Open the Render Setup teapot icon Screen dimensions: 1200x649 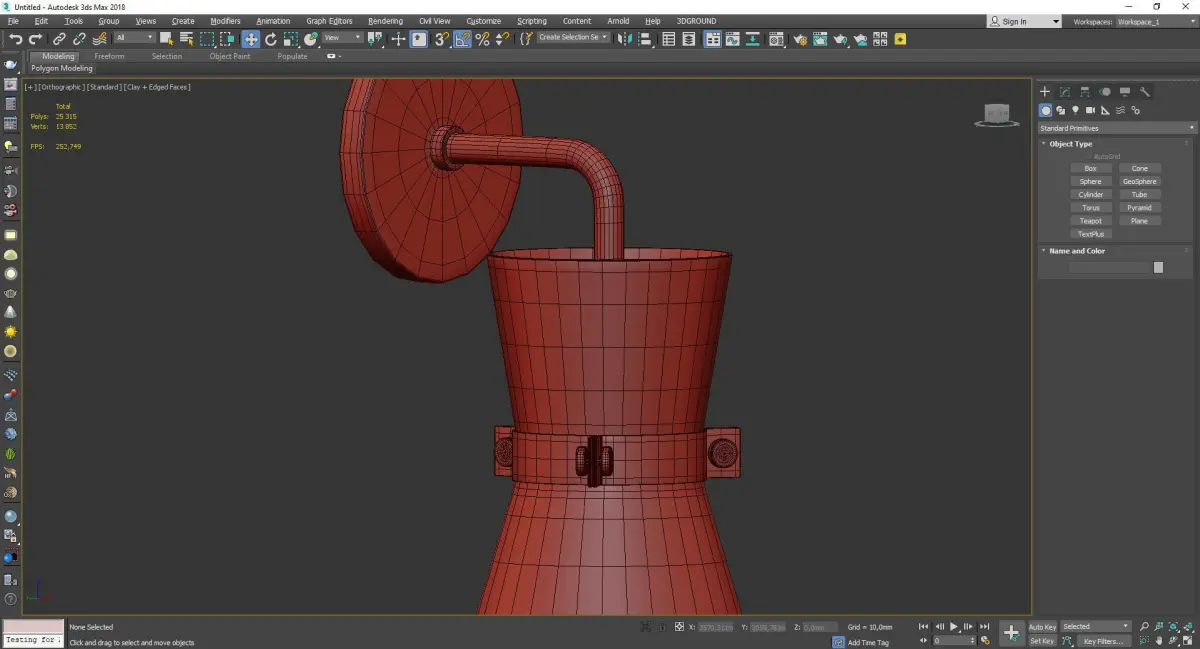[x=799, y=39]
